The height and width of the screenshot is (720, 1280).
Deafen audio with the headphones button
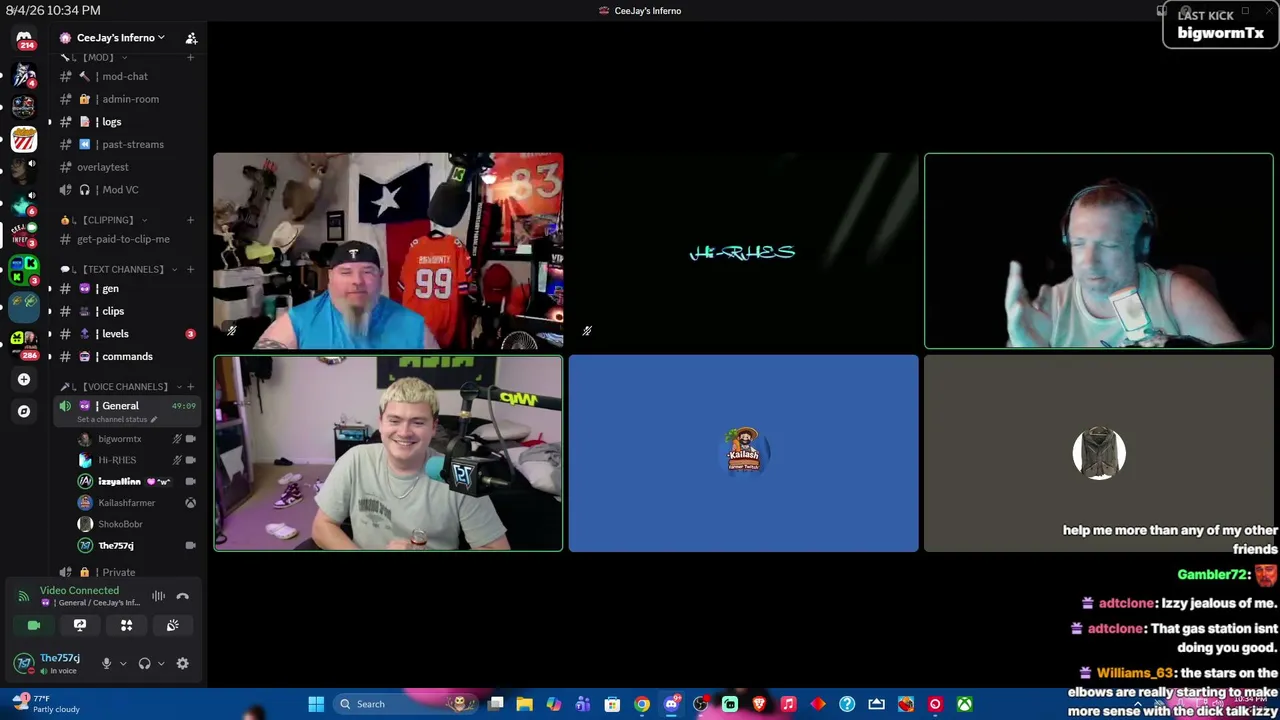point(144,663)
